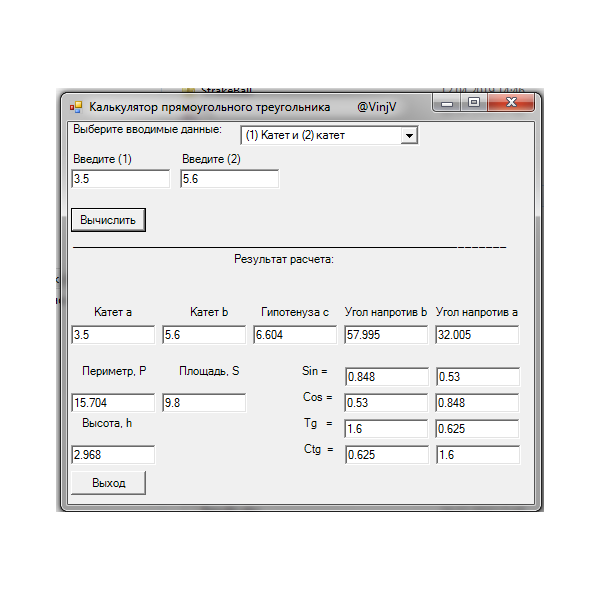
Task: Click the Вычислить button
Action: coord(108,220)
